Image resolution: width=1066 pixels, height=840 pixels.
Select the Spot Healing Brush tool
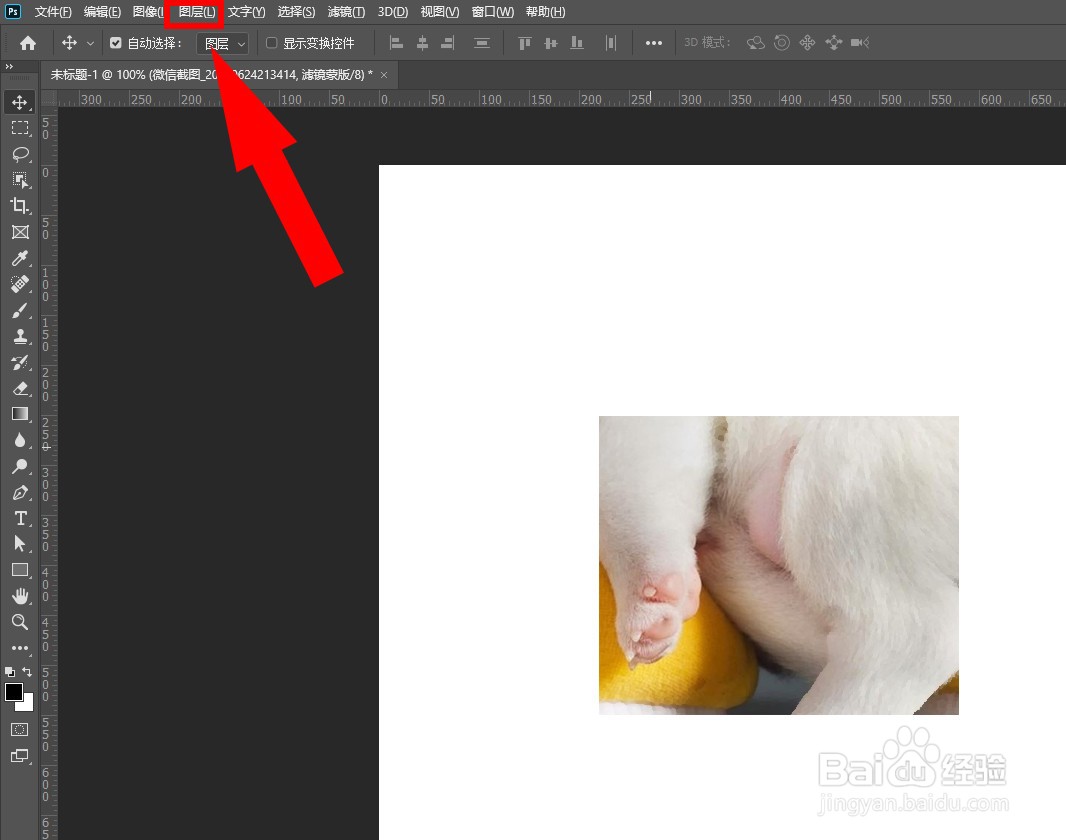[x=20, y=283]
